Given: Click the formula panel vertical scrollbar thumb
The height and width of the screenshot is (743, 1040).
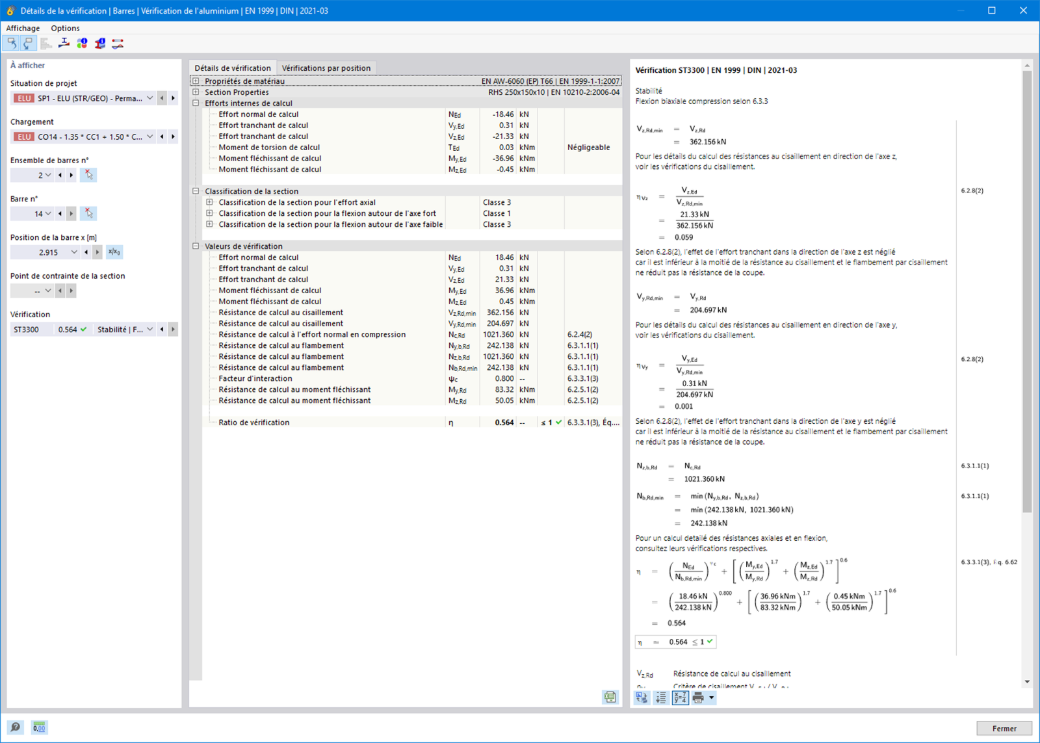Looking at the screenshot, I should pyautogui.click(x=1027, y=291).
